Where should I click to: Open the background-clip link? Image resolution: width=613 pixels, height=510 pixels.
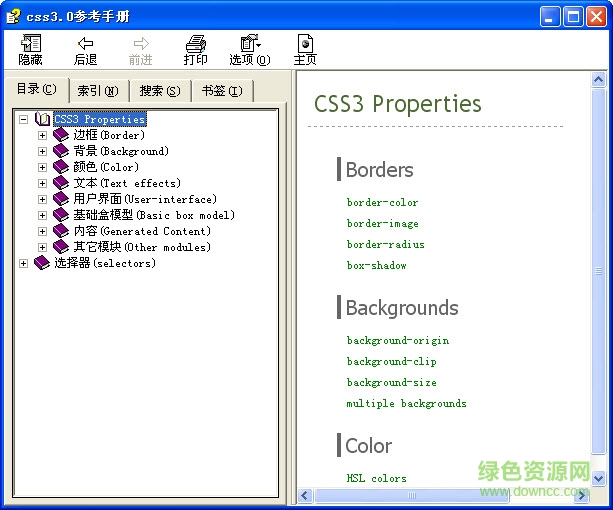(391, 361)
